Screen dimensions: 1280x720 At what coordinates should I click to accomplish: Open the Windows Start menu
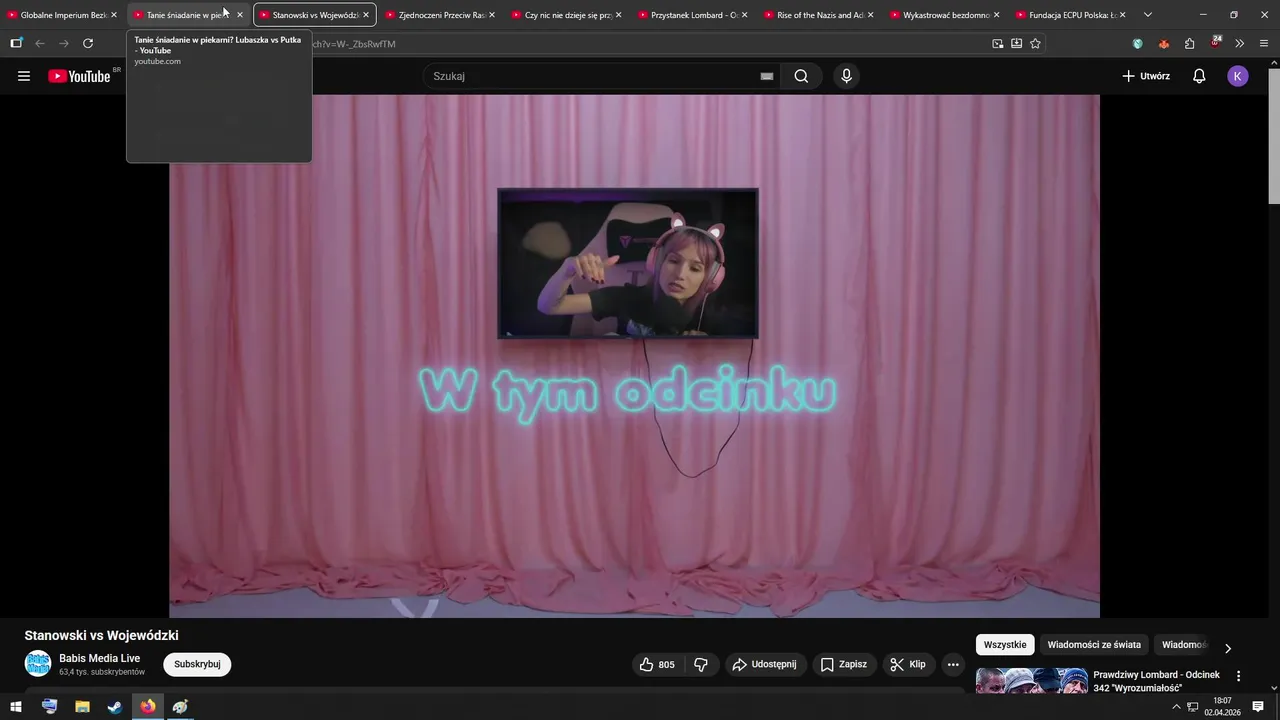coord(16,707)
